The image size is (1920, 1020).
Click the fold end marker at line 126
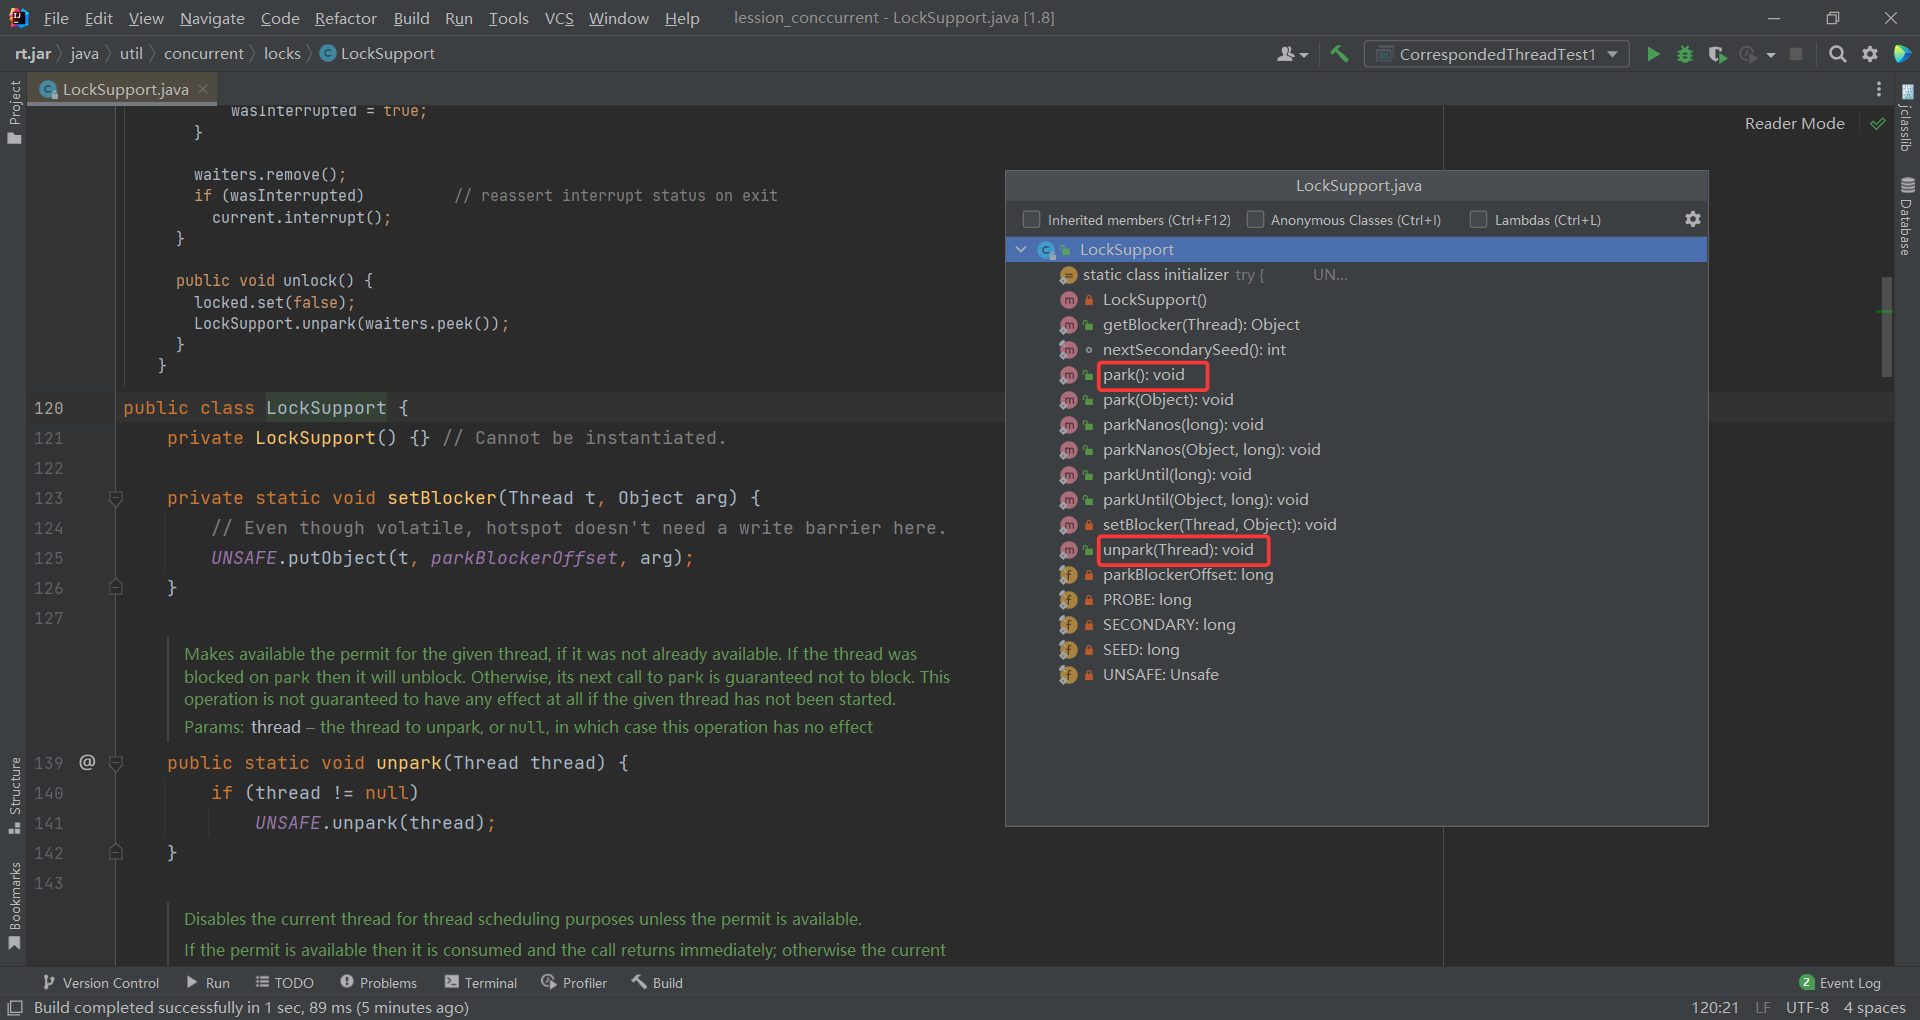click(x=116, y=588)
